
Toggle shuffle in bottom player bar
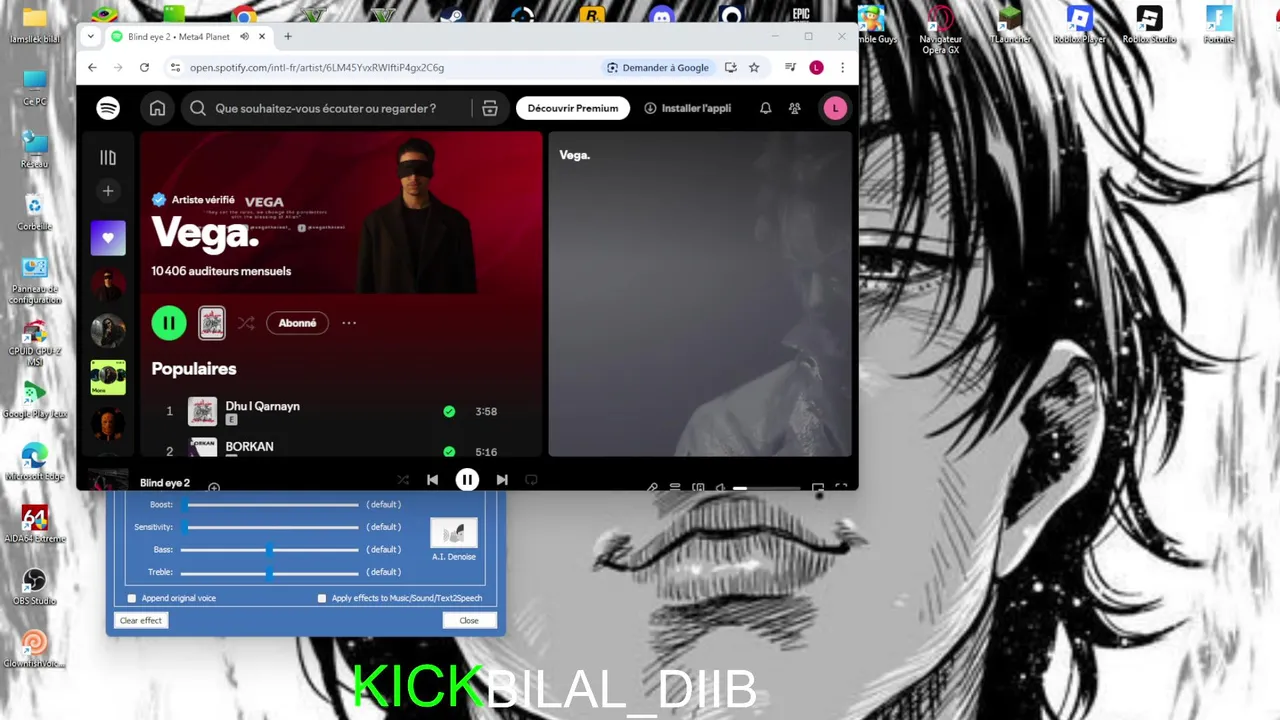pos(403,480)
